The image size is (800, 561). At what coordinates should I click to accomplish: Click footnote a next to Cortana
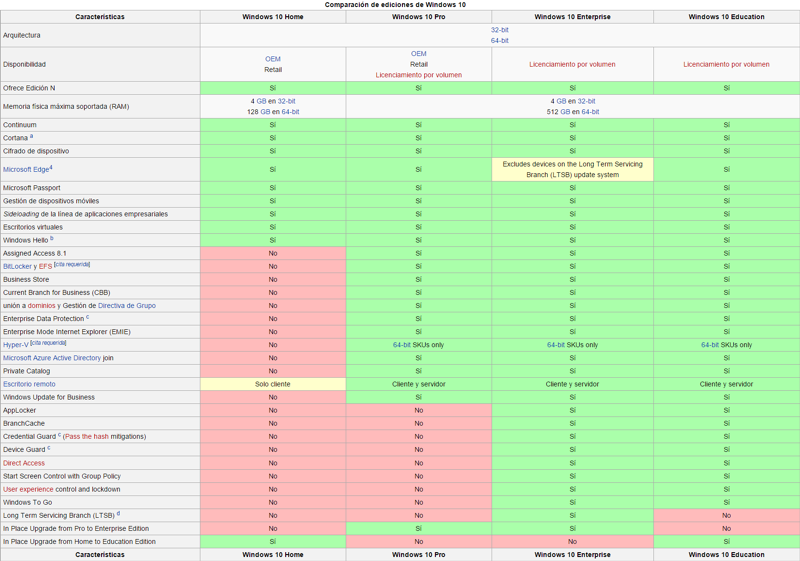32,136
